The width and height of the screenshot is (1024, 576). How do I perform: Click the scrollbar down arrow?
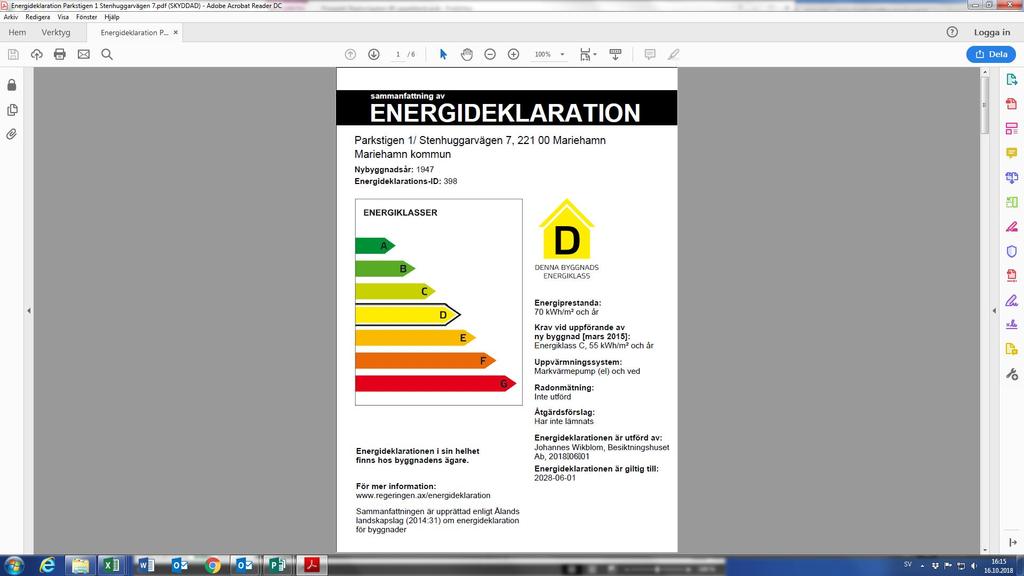tap(985, 551)
